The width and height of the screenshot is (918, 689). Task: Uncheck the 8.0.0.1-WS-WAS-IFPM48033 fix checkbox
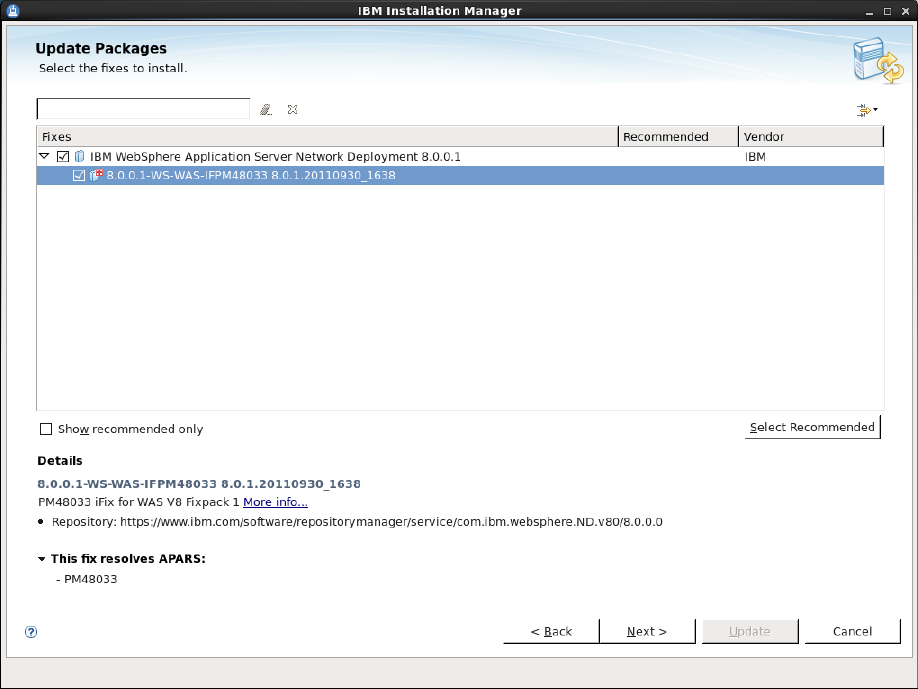[79, 175]
